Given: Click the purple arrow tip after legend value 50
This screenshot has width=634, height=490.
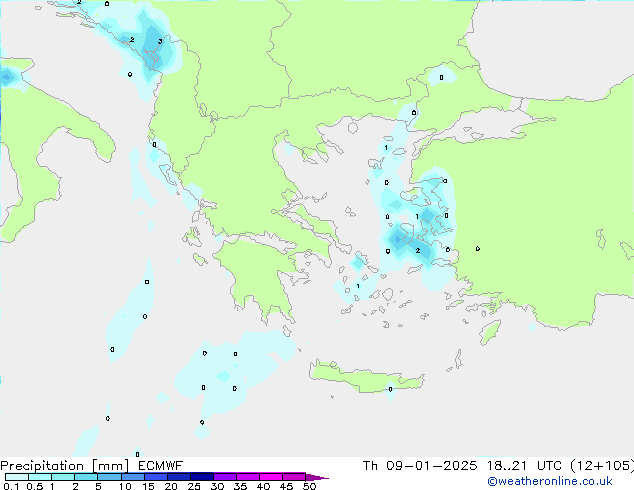Looking at the screenshot, I should [x=317, y=477].
